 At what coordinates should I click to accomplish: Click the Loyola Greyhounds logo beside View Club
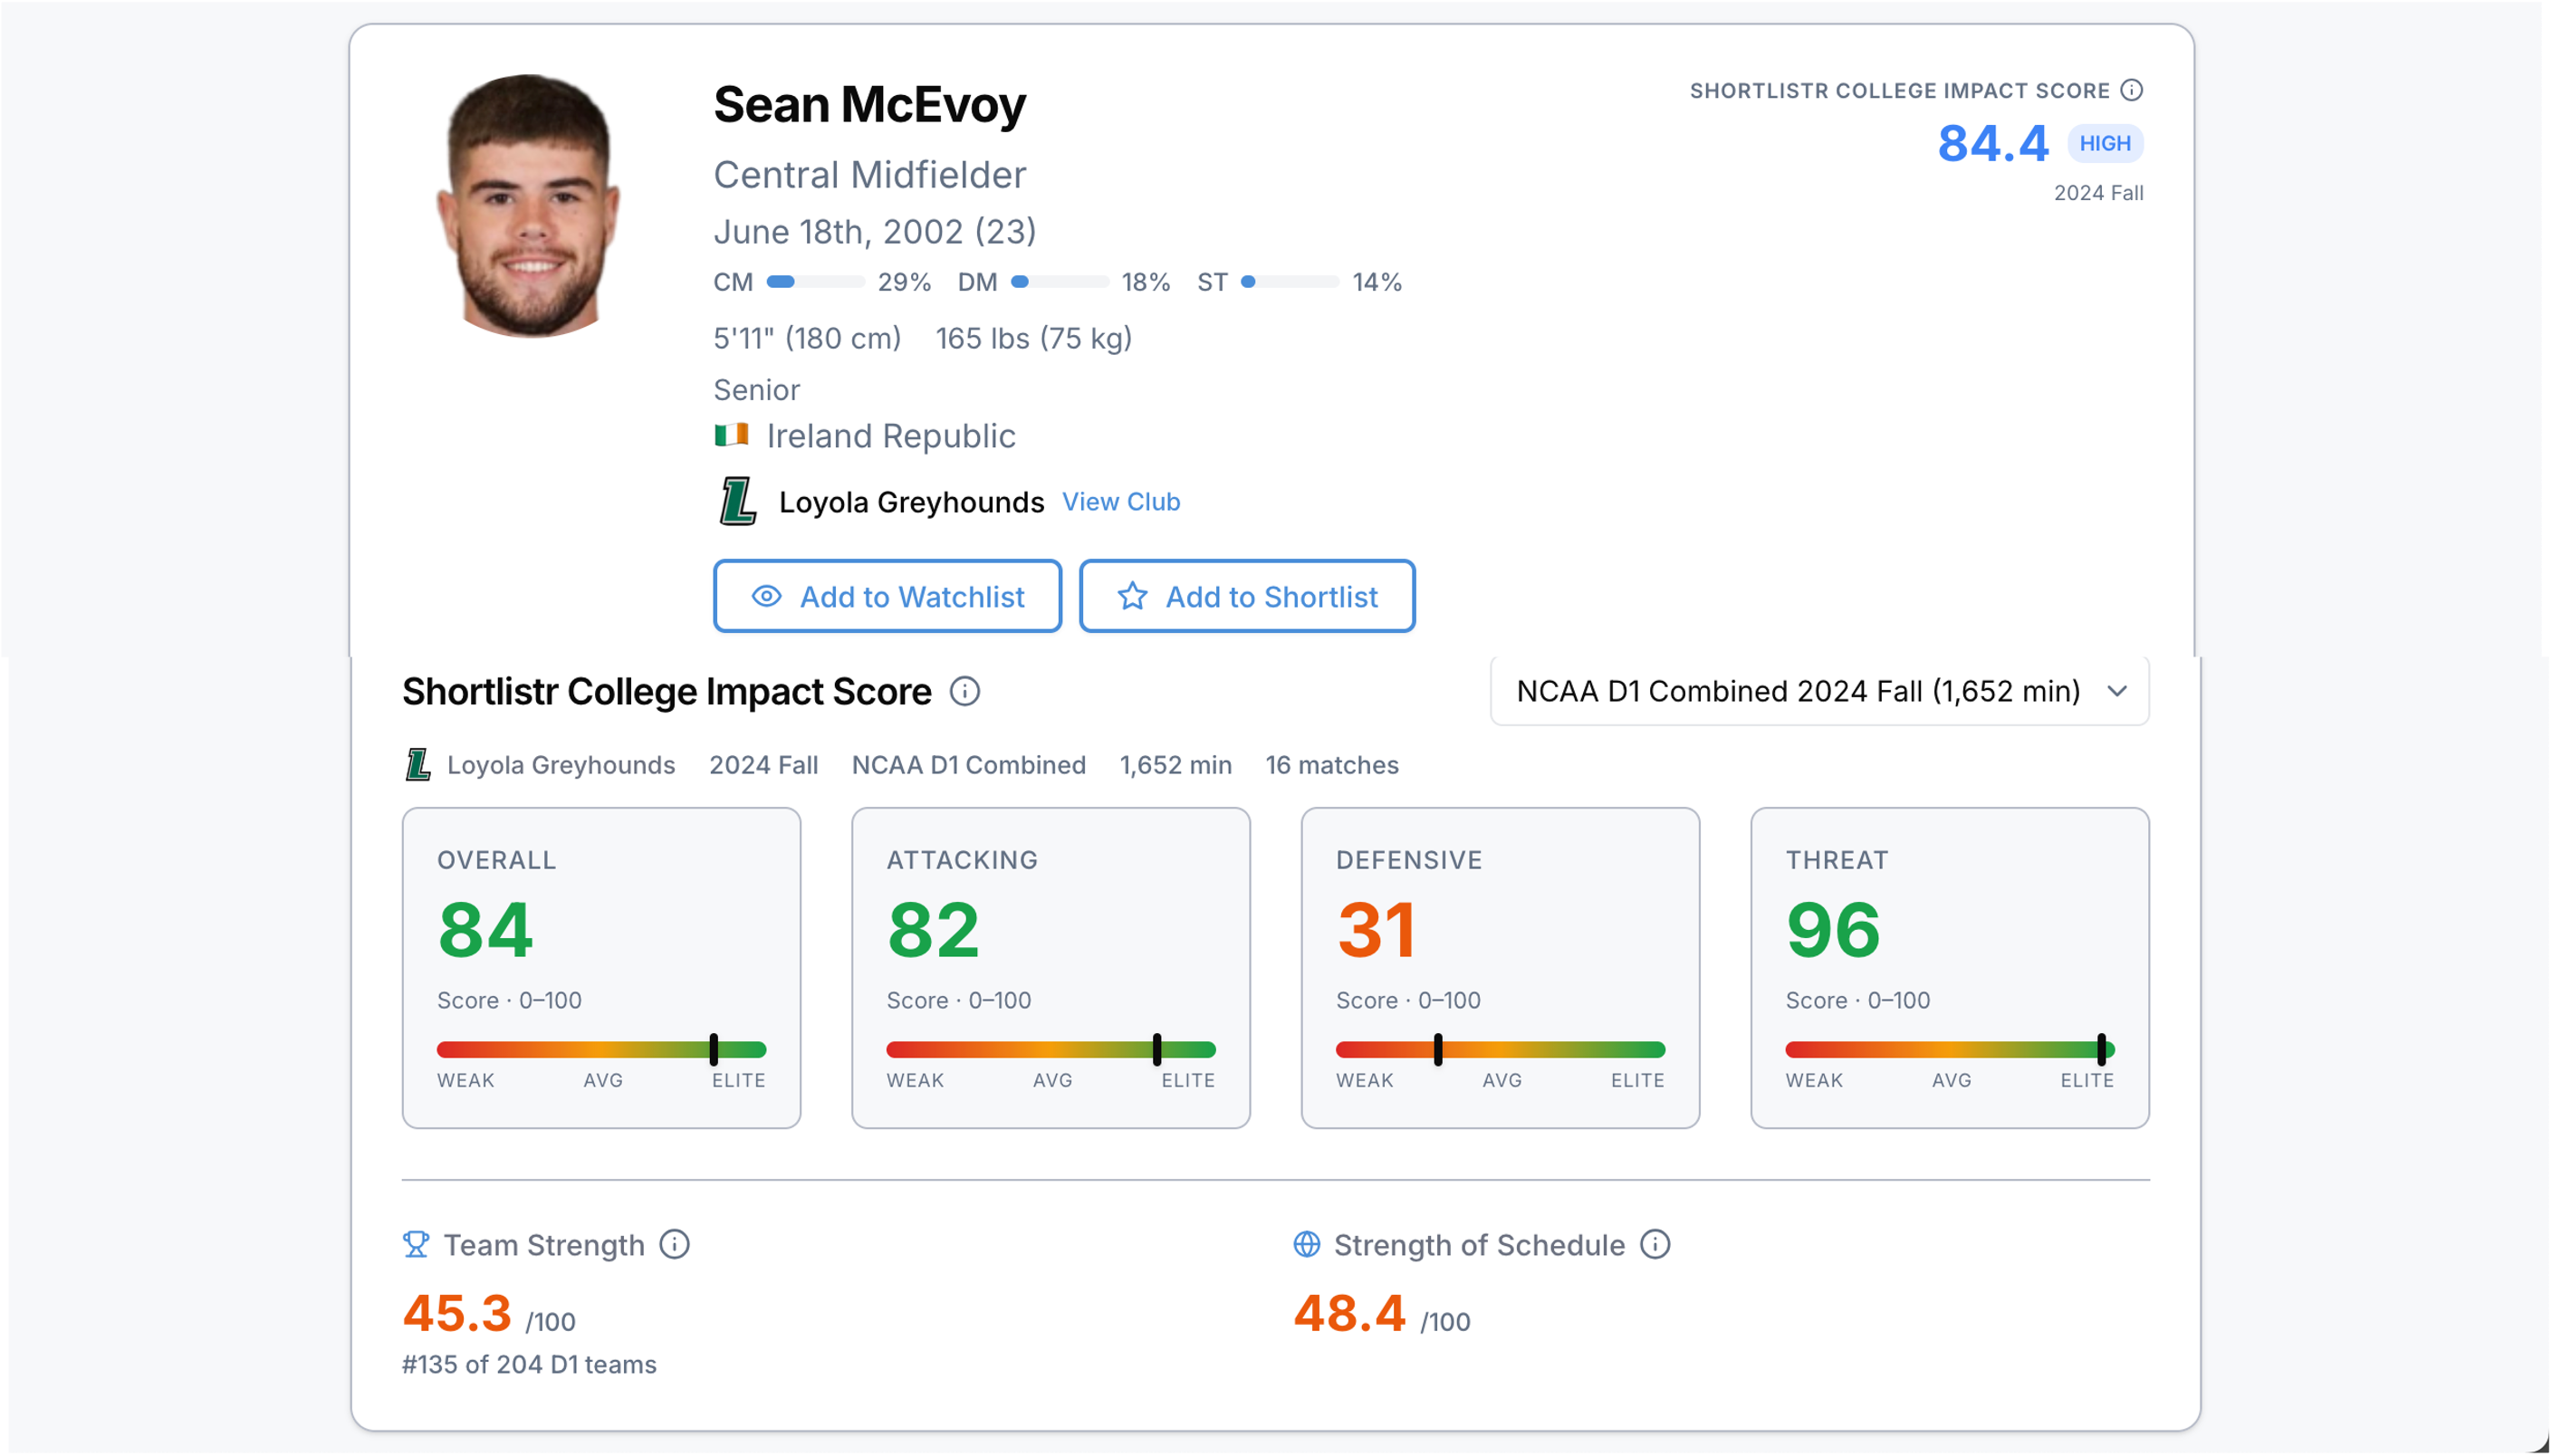click(x=738, y=501)
